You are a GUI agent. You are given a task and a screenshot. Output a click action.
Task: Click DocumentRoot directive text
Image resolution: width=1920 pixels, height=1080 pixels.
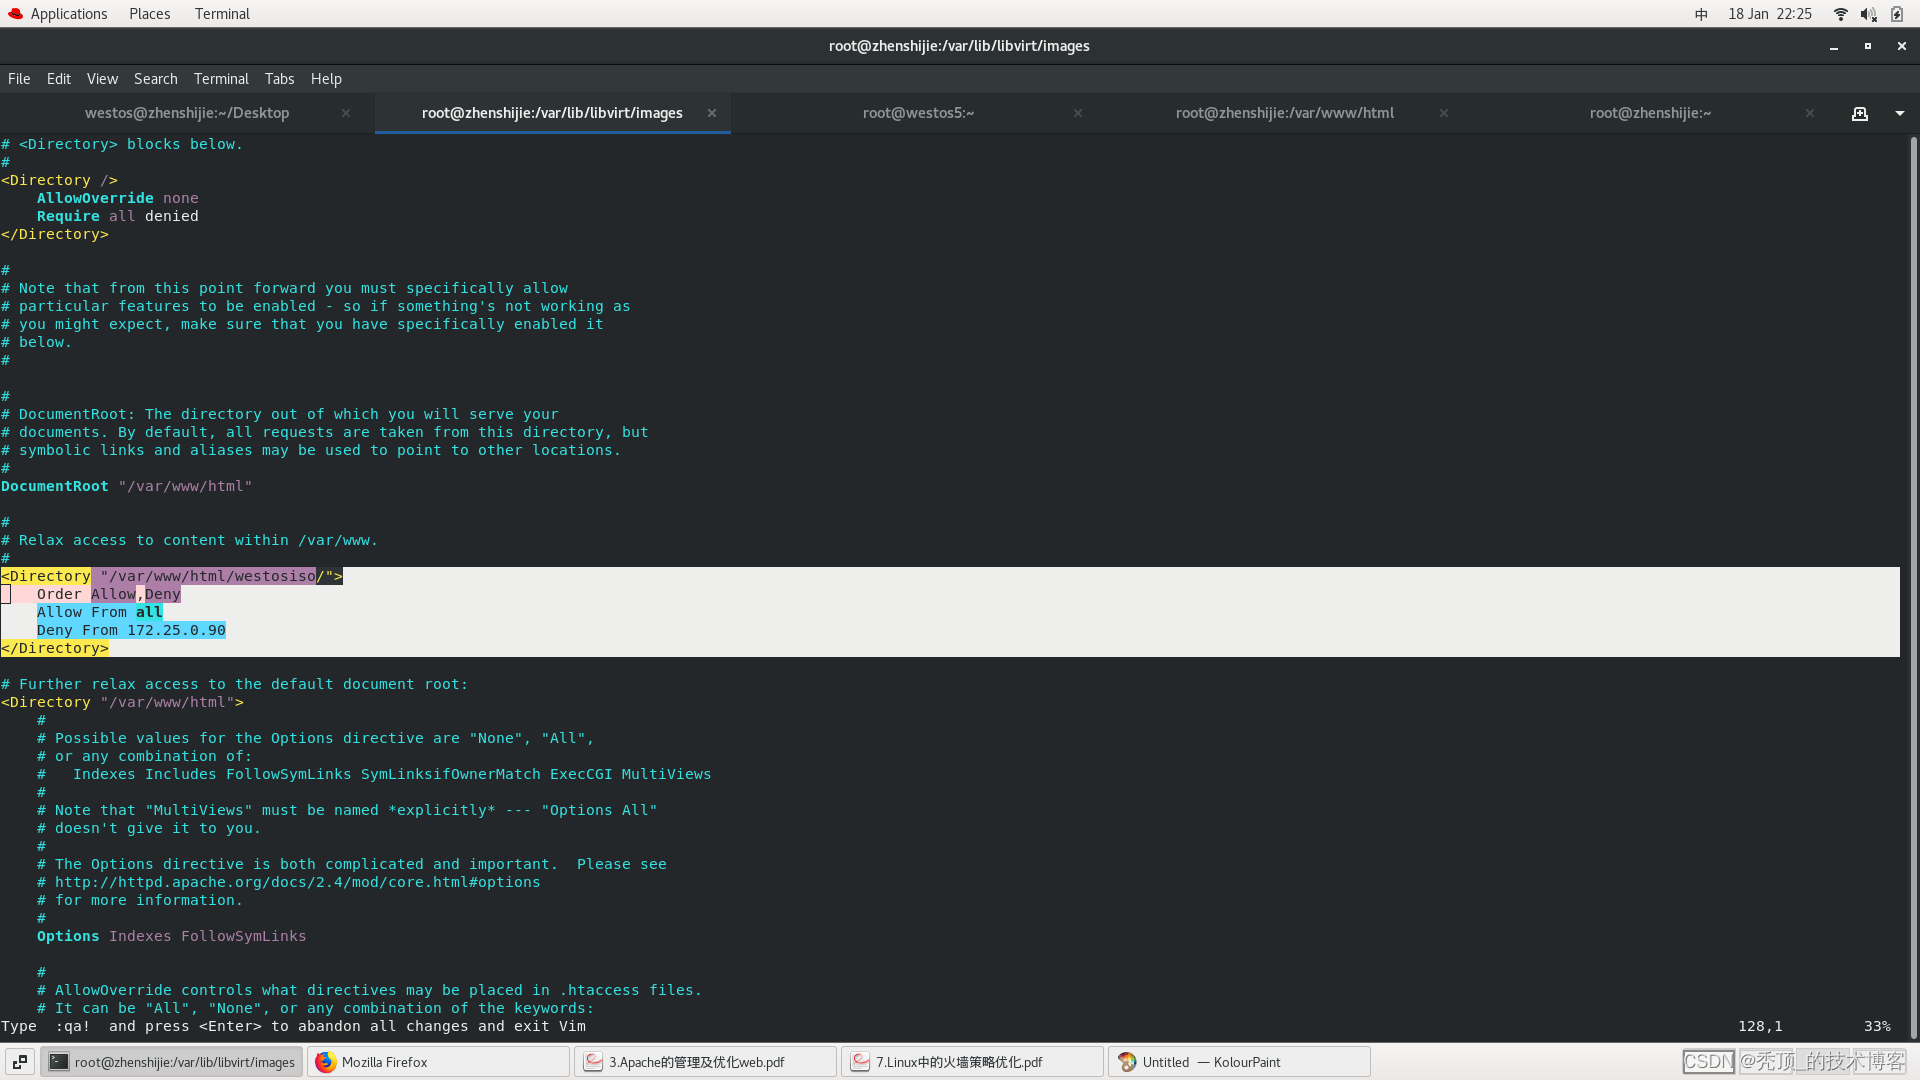click(x=55, y=486)
